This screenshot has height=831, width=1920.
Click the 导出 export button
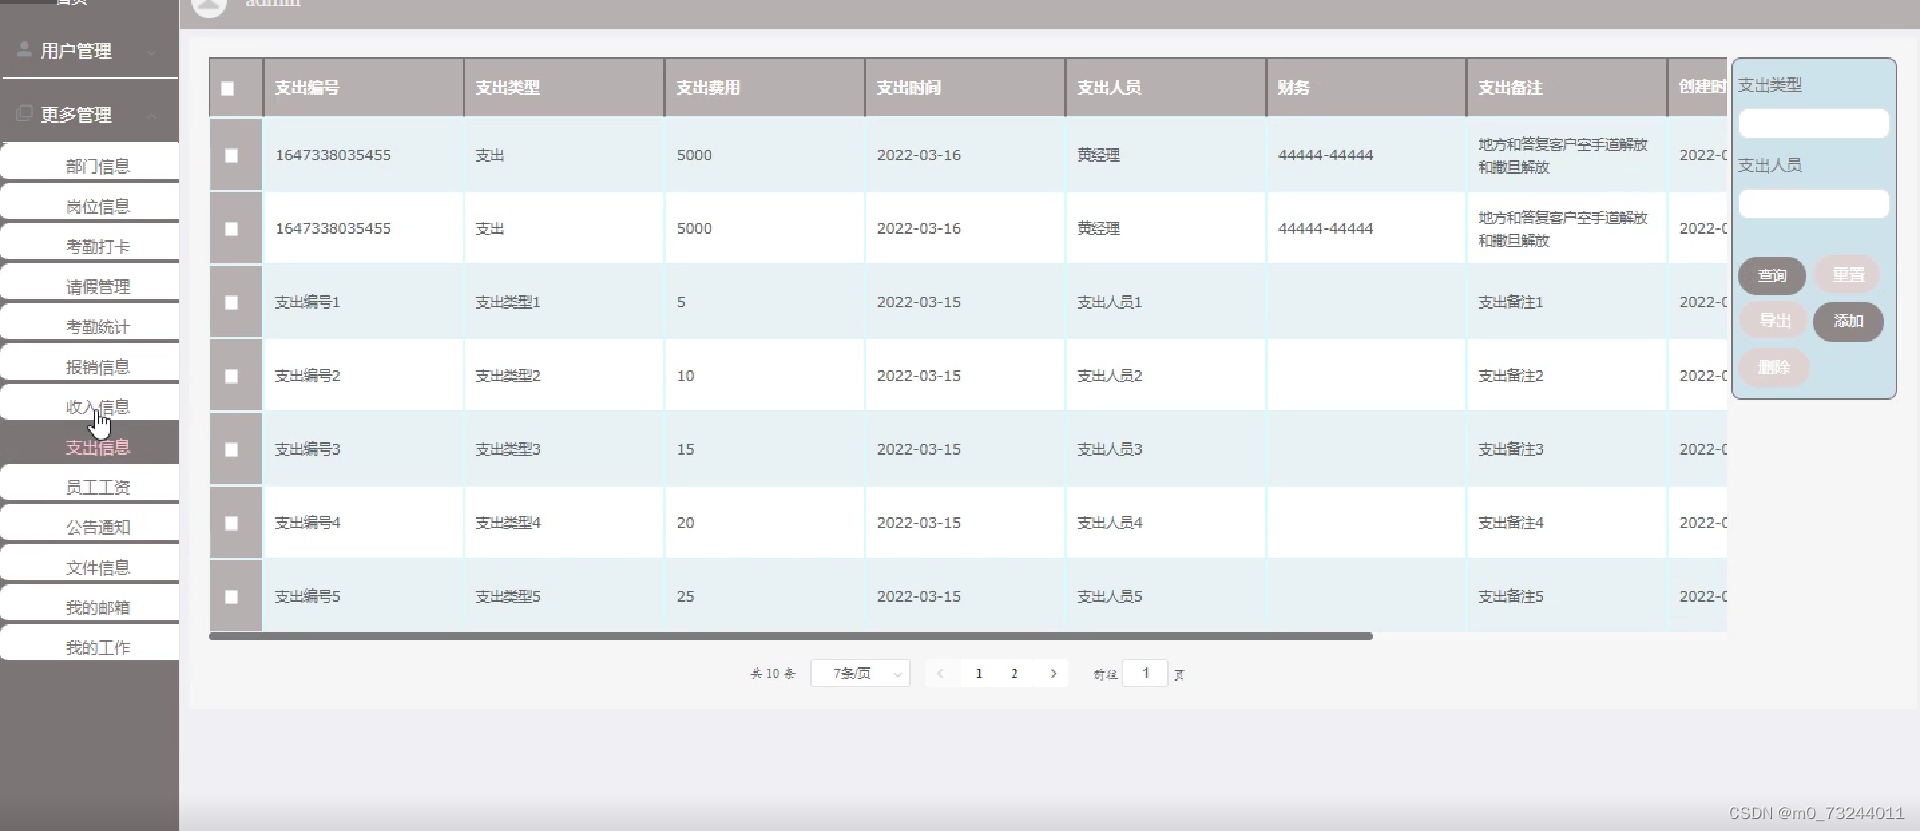pos(1774,320)
